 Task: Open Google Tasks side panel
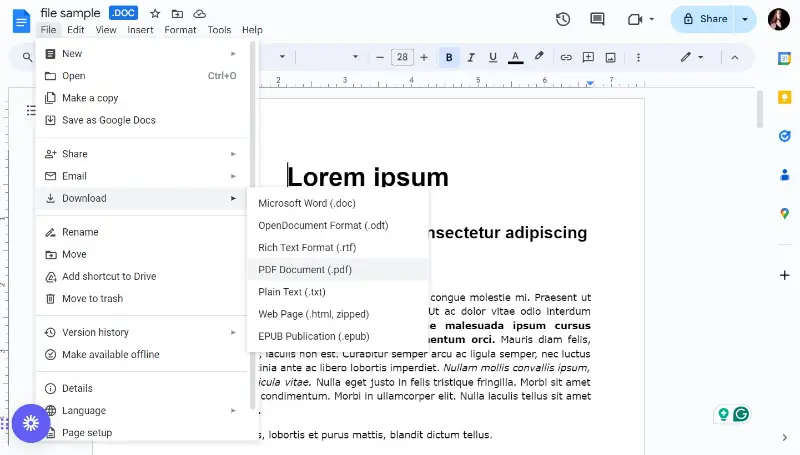pyautogui.click(x=784, y=136)
